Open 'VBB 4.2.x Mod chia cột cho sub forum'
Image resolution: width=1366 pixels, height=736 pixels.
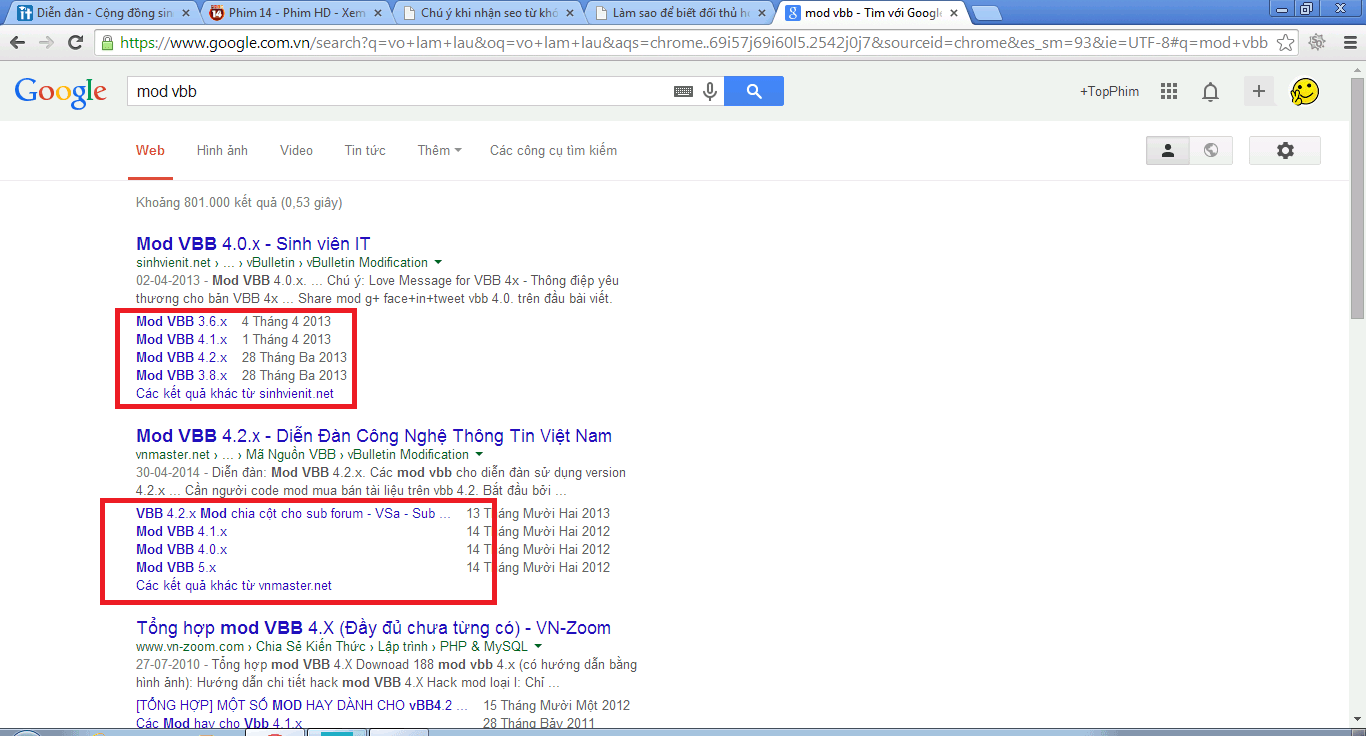pyautogui.click(x=293, y=513)
